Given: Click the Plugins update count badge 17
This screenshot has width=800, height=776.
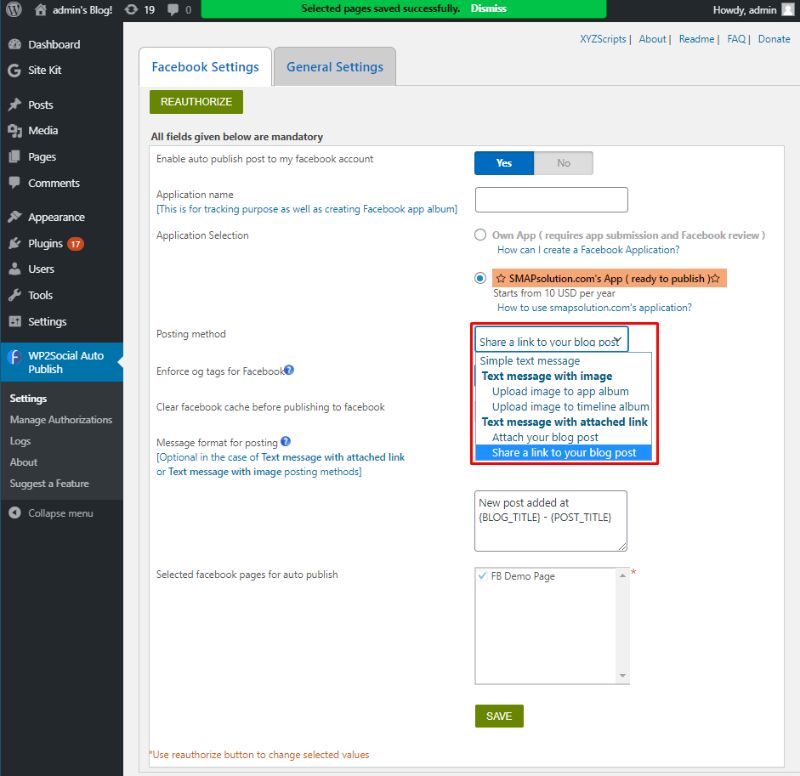Looking at the screenshot, I should point(76,244).
